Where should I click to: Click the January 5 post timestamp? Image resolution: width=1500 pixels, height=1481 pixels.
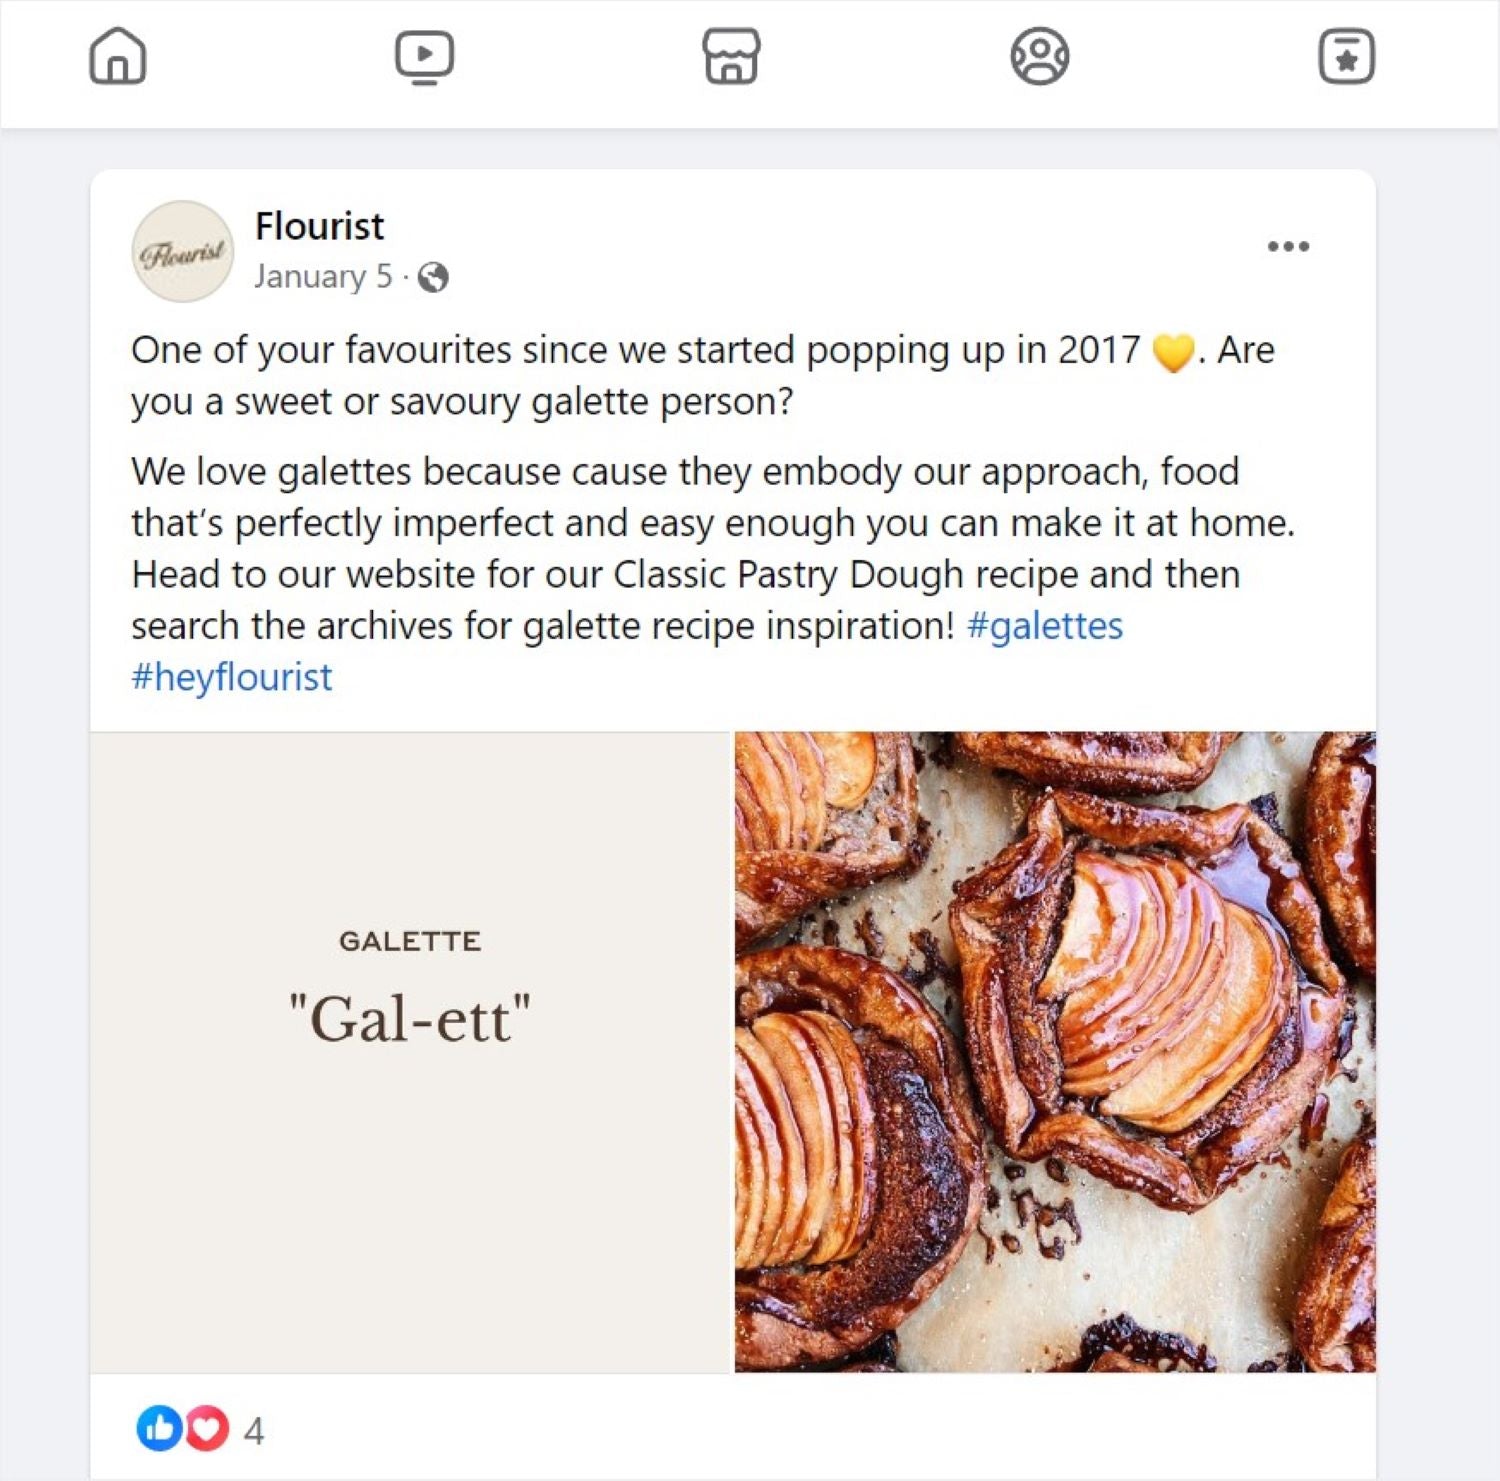322,276
